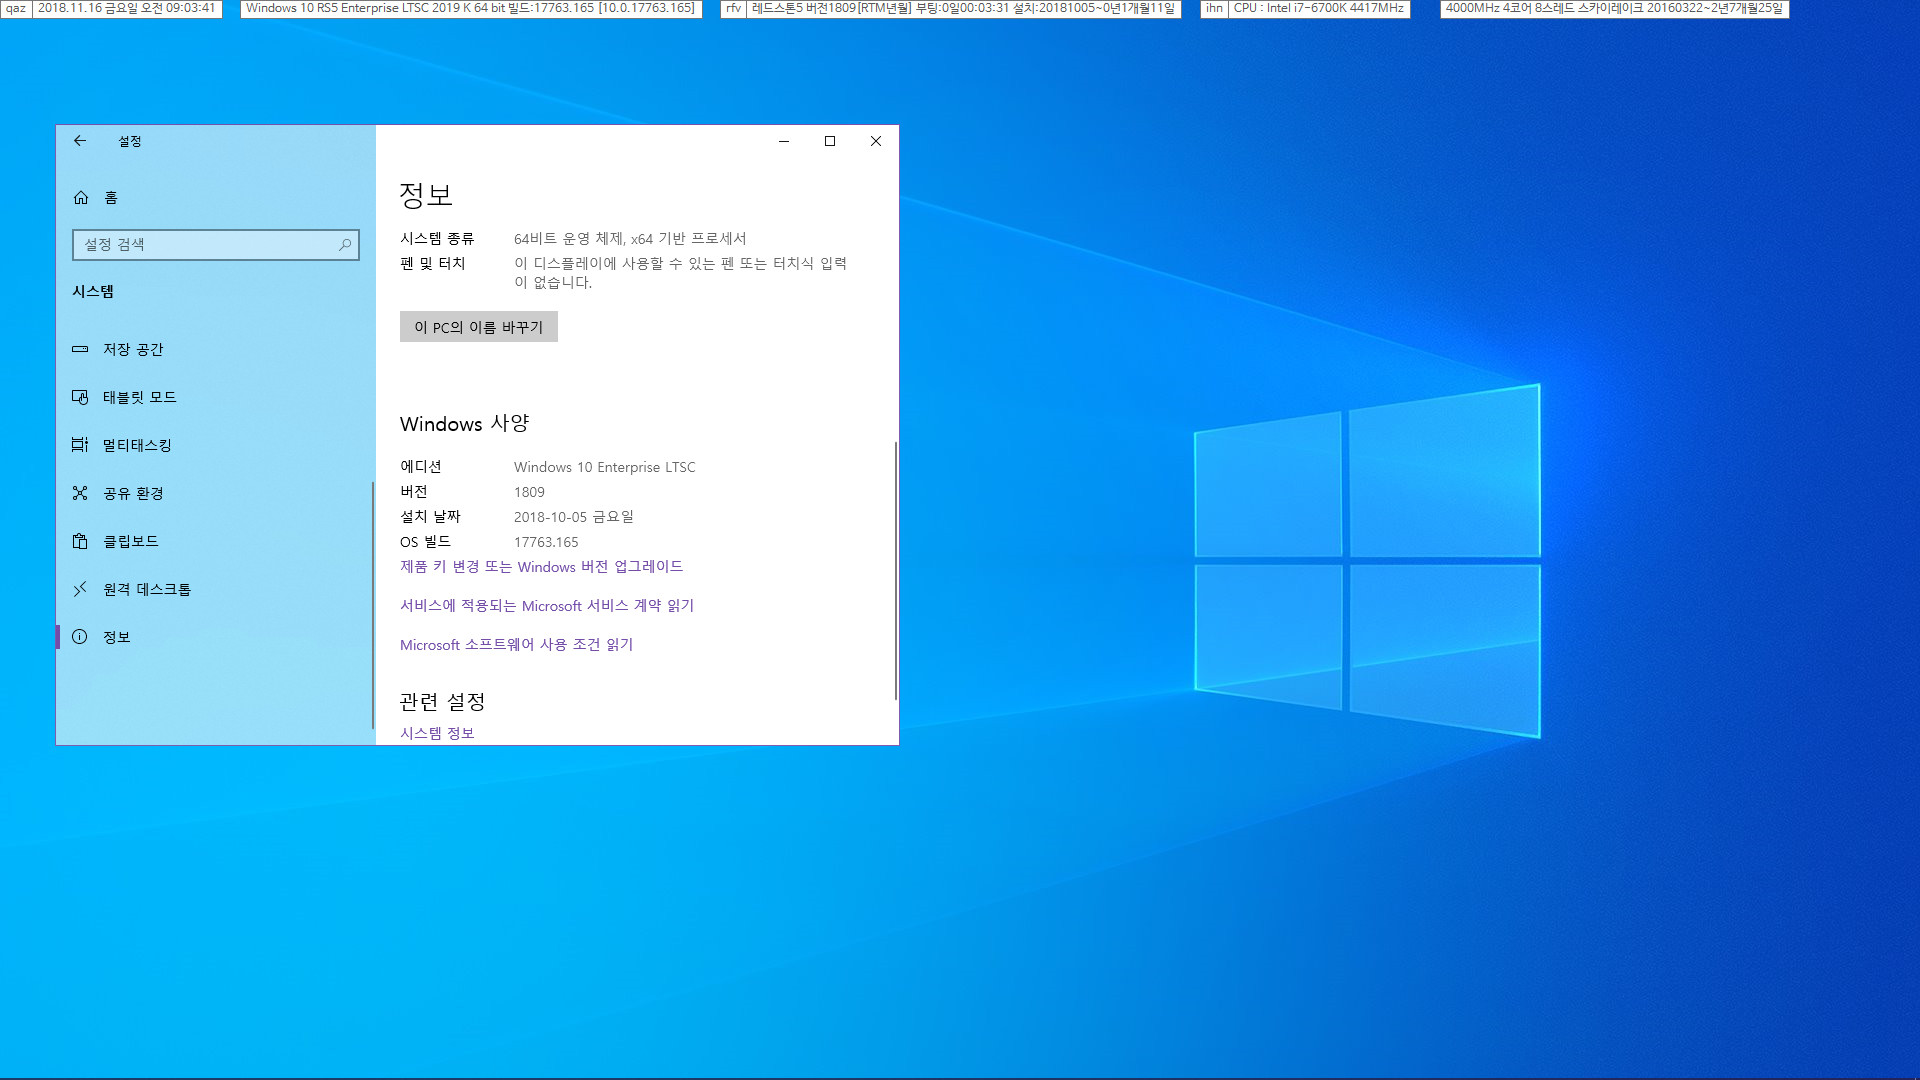
Task: Open the 태블릿 모드 settings page
Action: [x=214, y=397]
